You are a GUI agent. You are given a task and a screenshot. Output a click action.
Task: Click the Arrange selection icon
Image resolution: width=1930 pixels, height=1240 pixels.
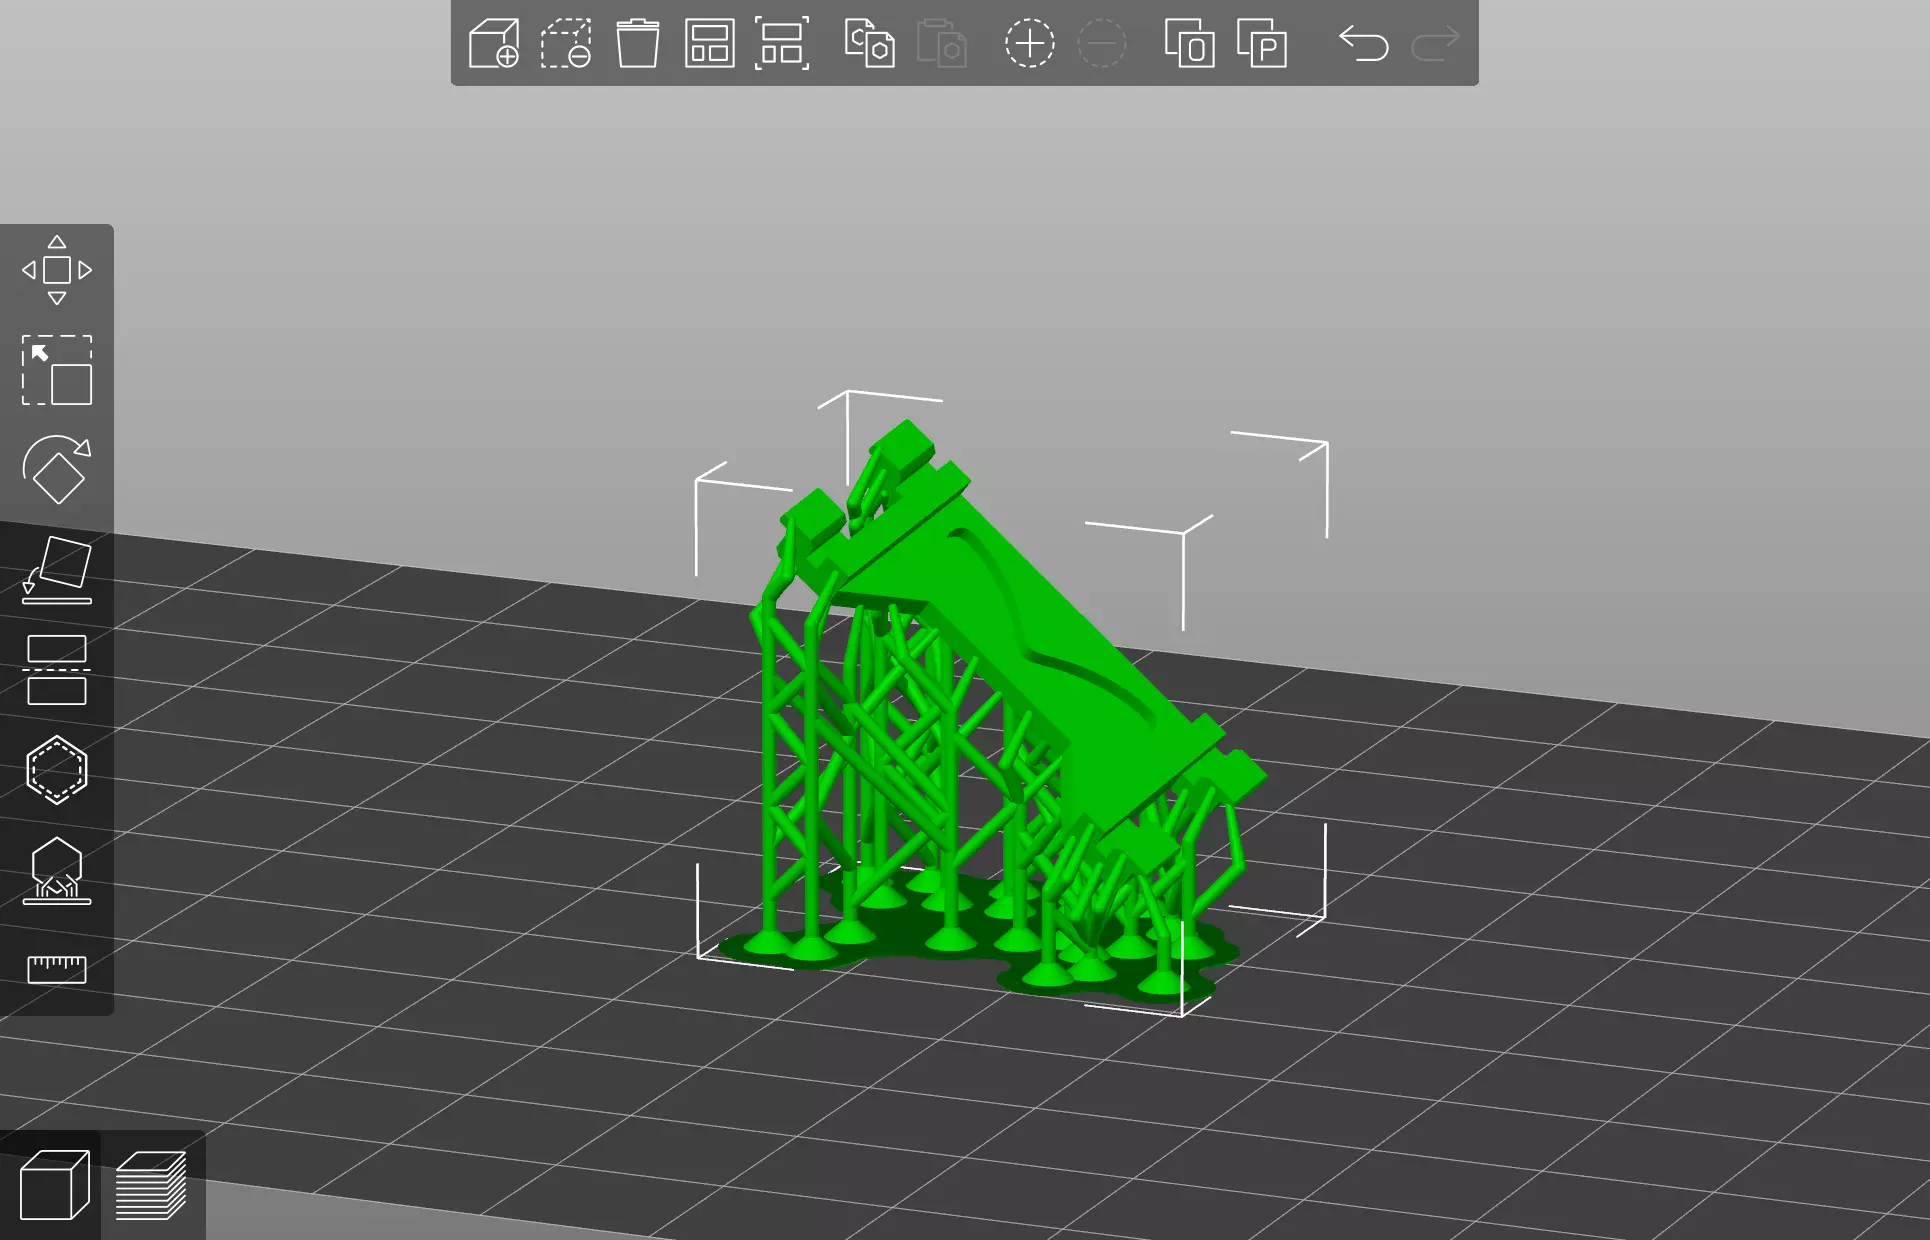[x=781, y=44]
